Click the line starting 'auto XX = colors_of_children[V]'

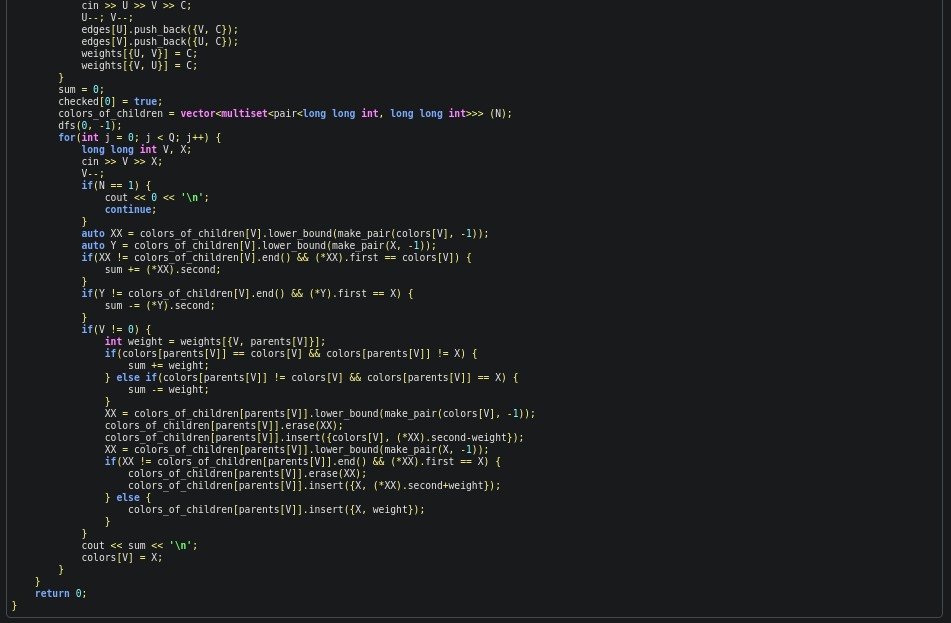tap(285, 234)
